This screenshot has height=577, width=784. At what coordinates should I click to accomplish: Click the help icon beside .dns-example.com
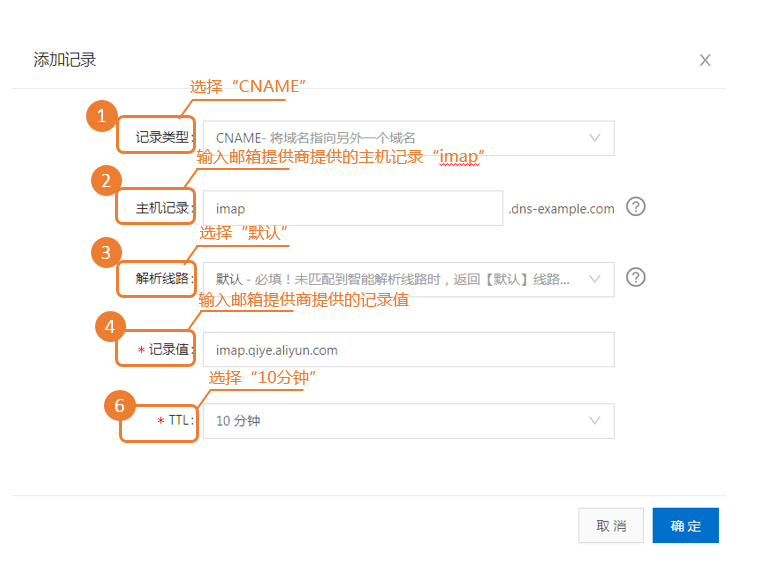636,206
